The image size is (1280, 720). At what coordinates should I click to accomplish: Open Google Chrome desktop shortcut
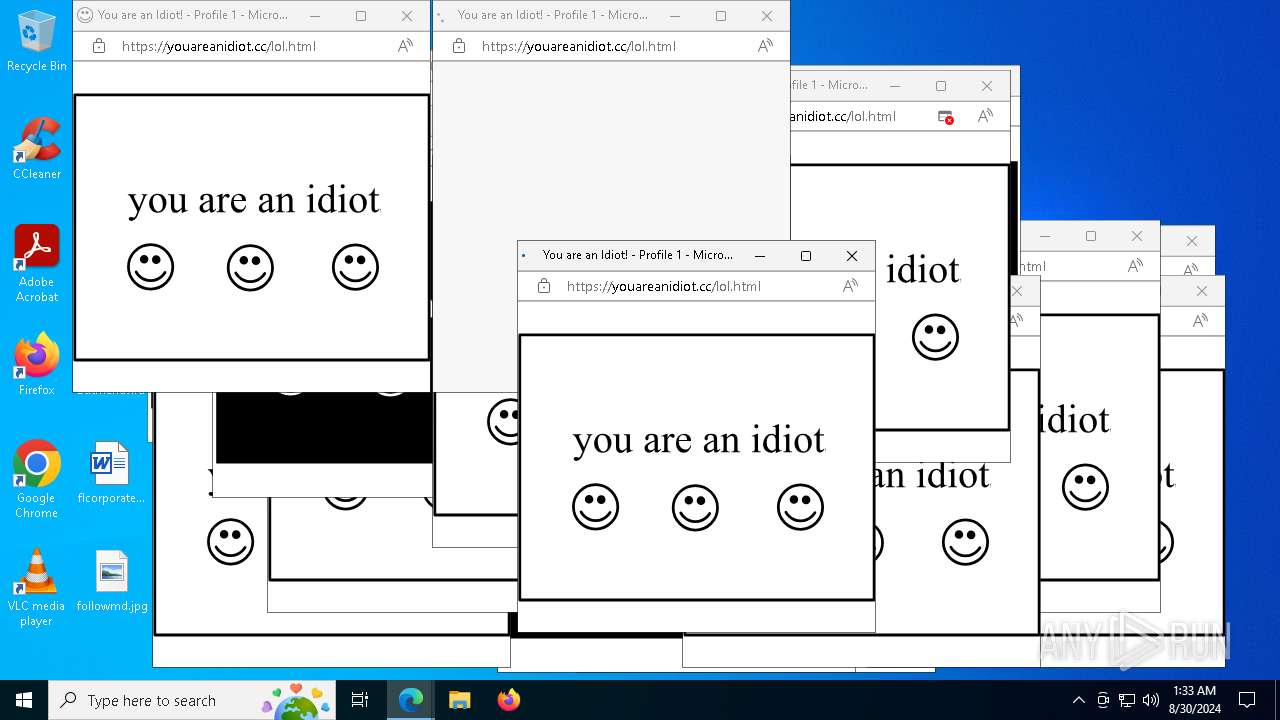click(37, 480)
